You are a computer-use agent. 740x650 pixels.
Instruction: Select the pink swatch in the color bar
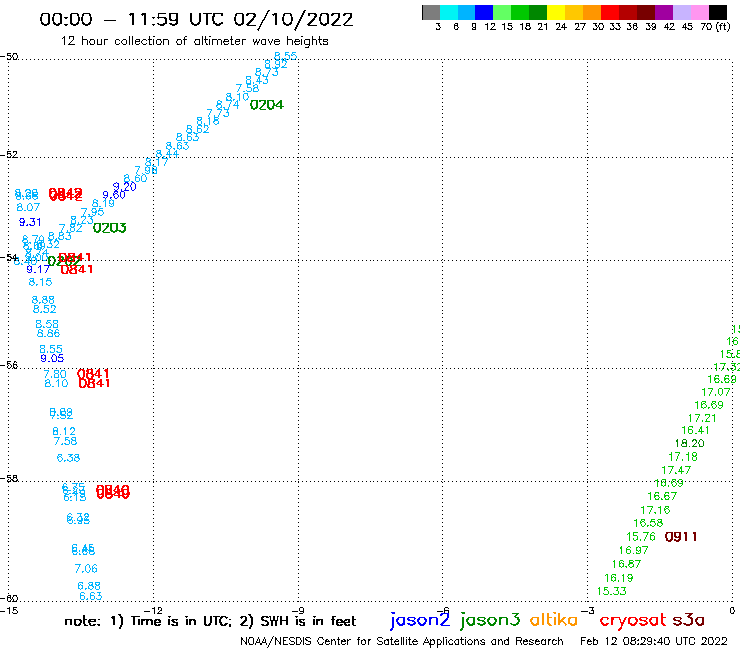(699, 12)
